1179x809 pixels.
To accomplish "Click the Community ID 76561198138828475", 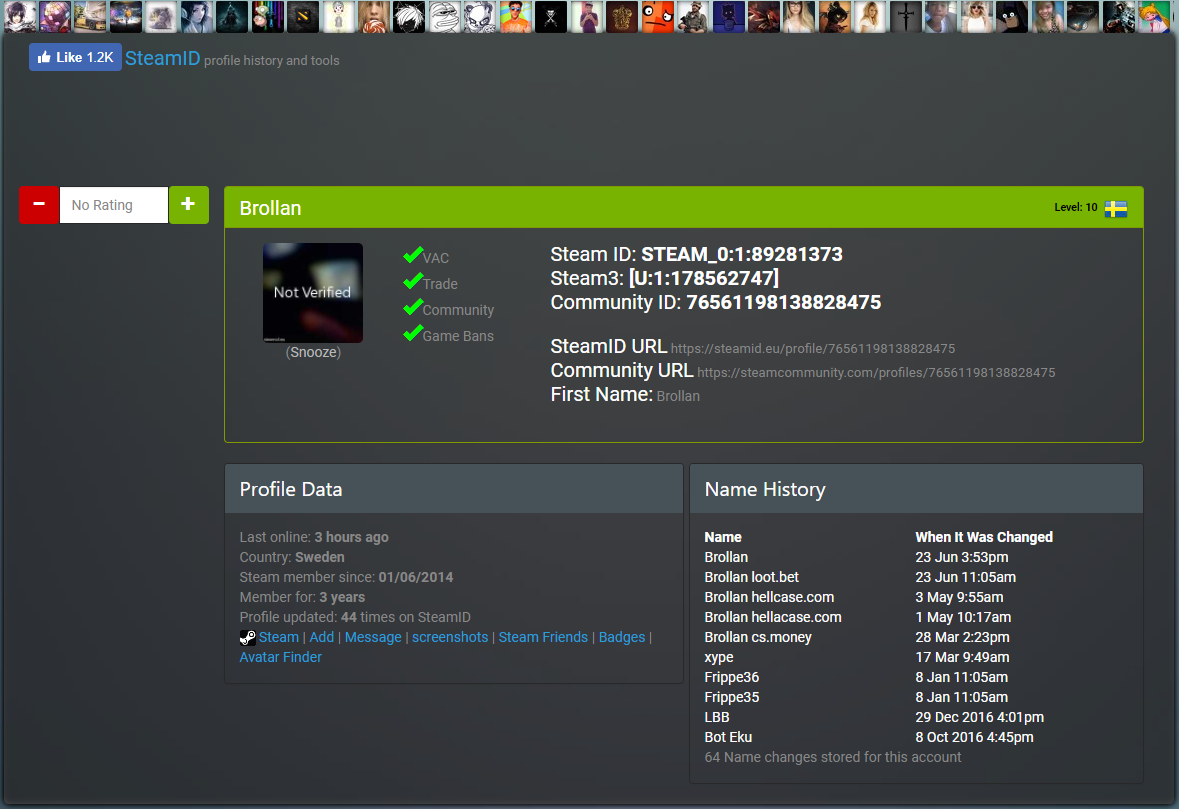I will click(x=783, y=302).
